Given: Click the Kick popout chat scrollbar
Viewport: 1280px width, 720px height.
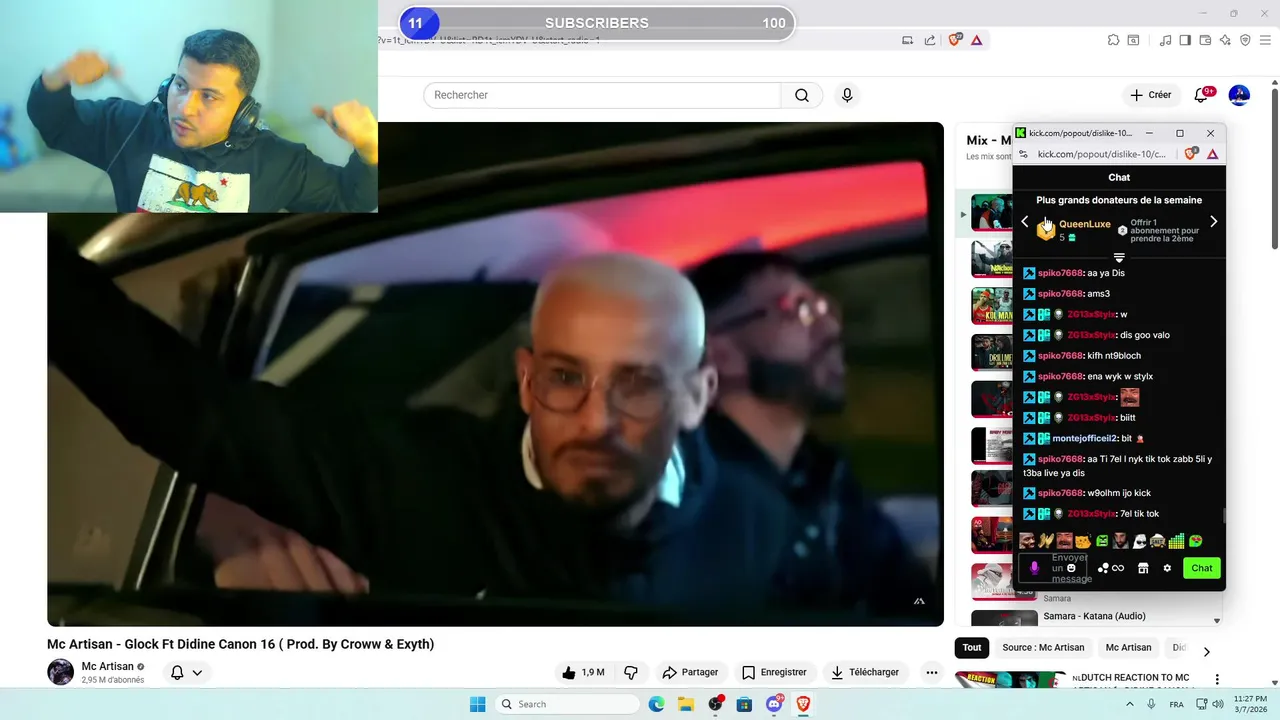Looking at the screenshot, I should pyautogui.click(x=1224, y=516).
